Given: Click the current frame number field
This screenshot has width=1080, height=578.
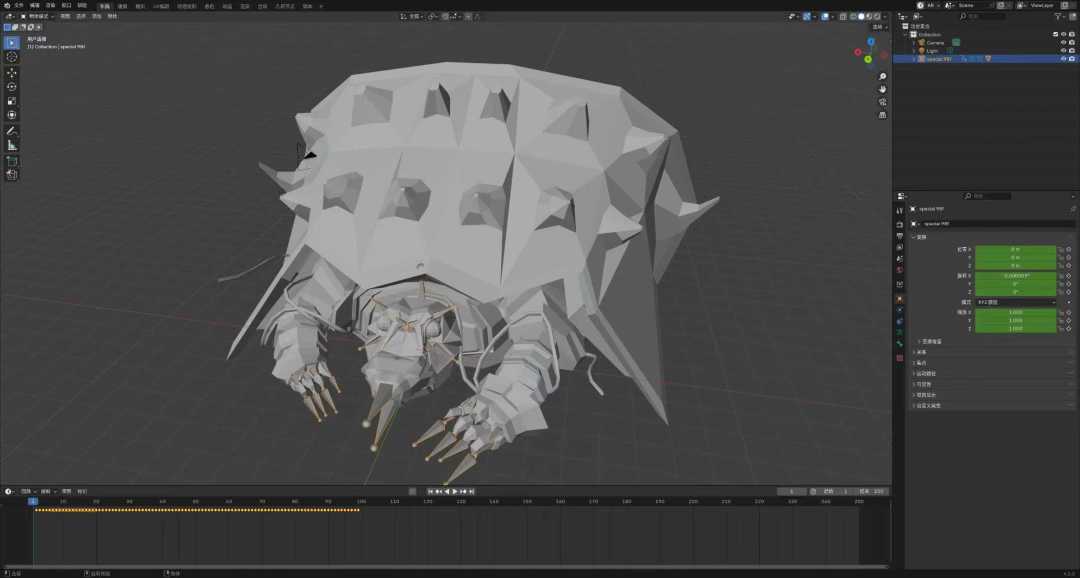Looking at the screenshot, I should pyautogui.click(x=792, y=491).
